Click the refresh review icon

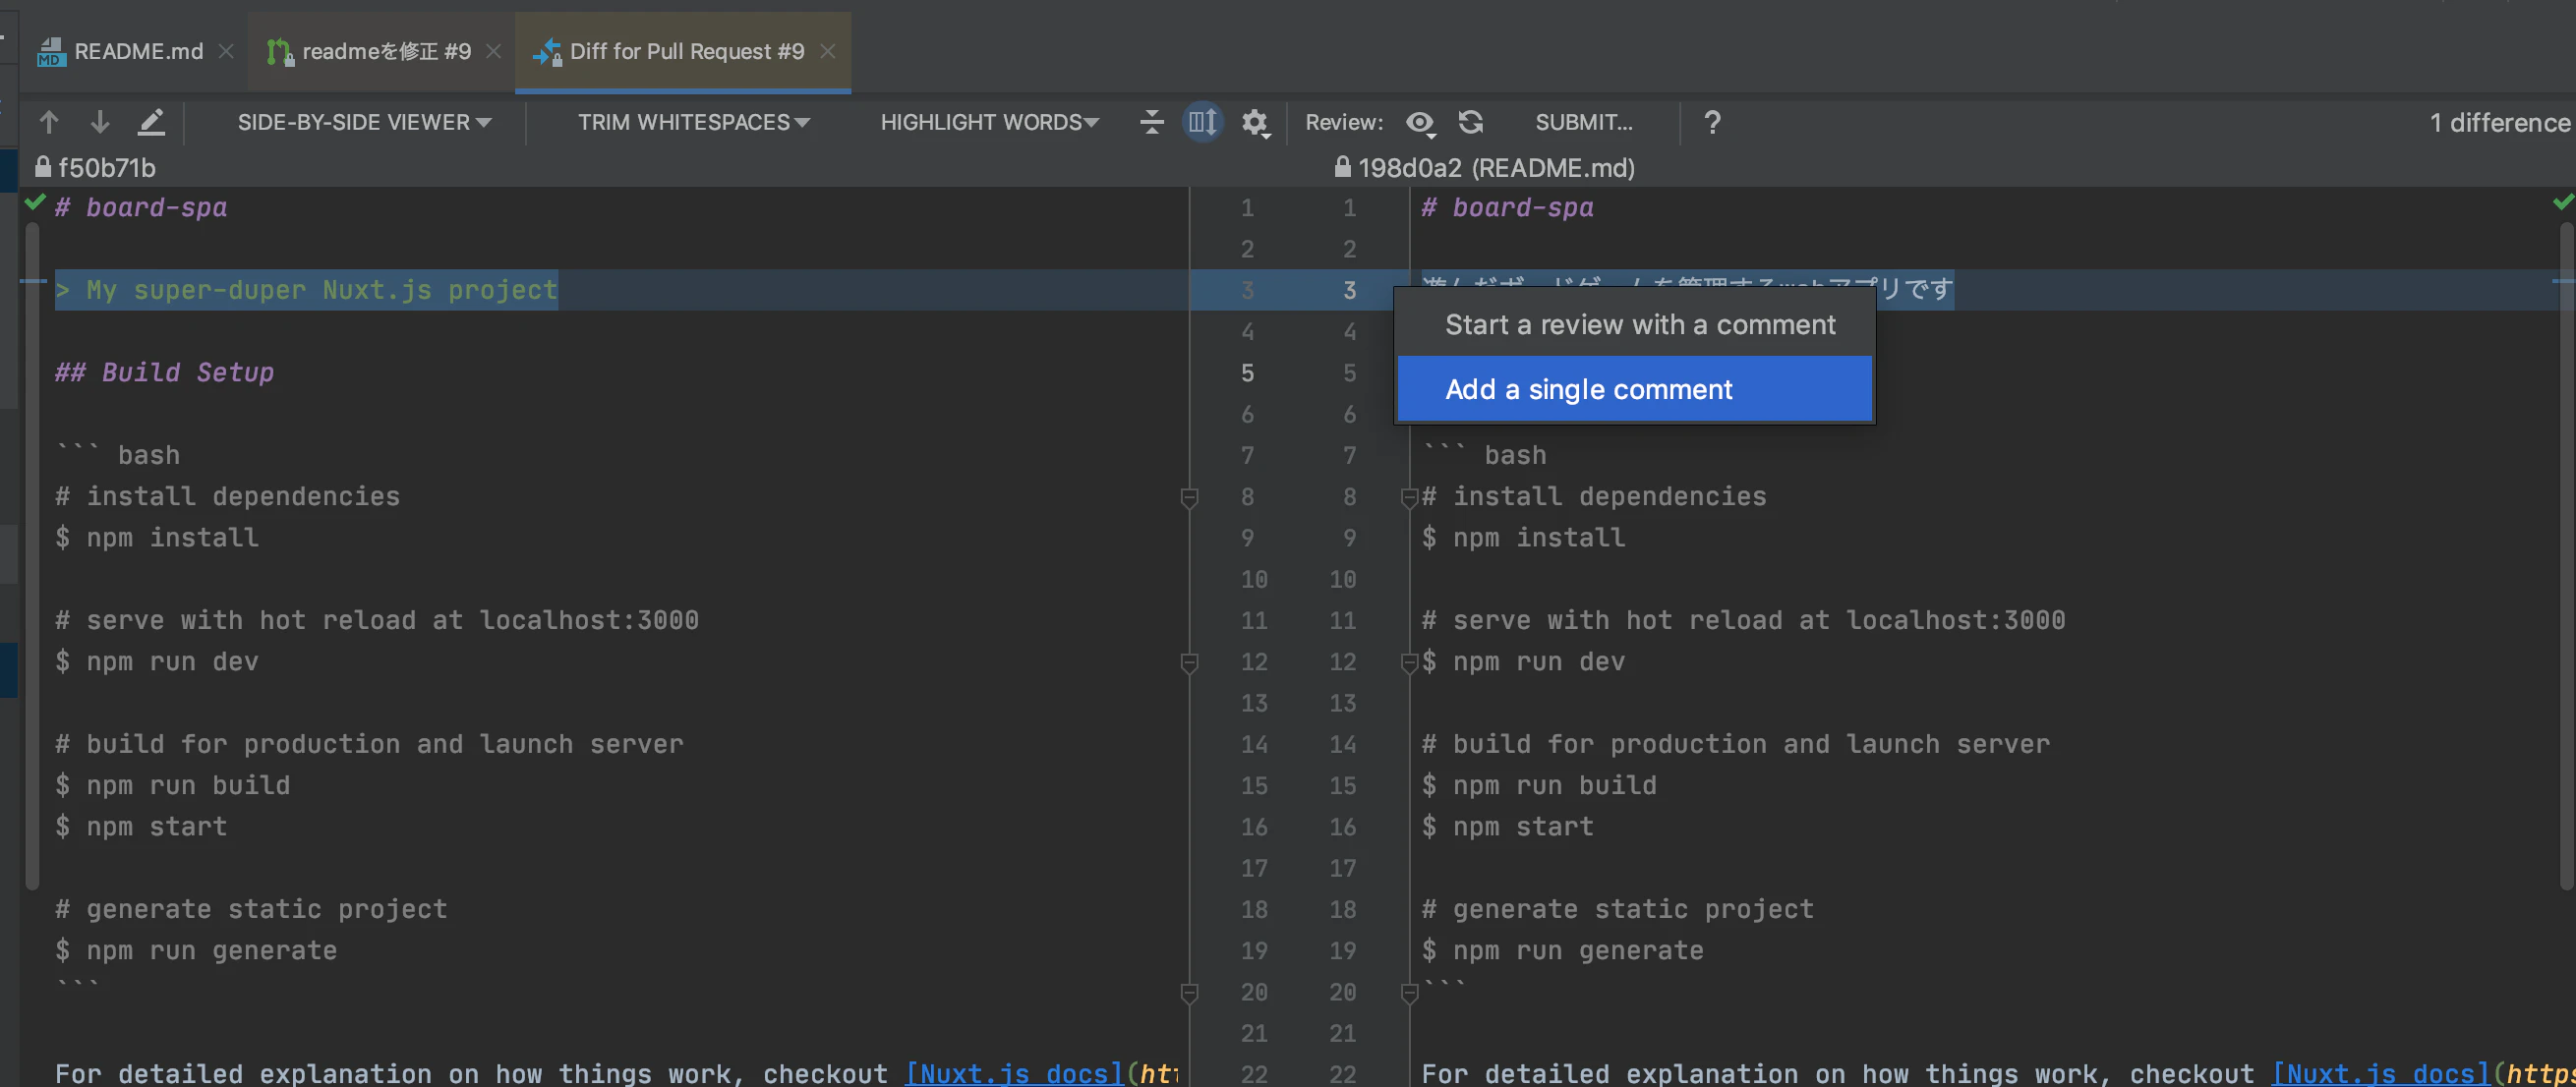point(1470,122)
